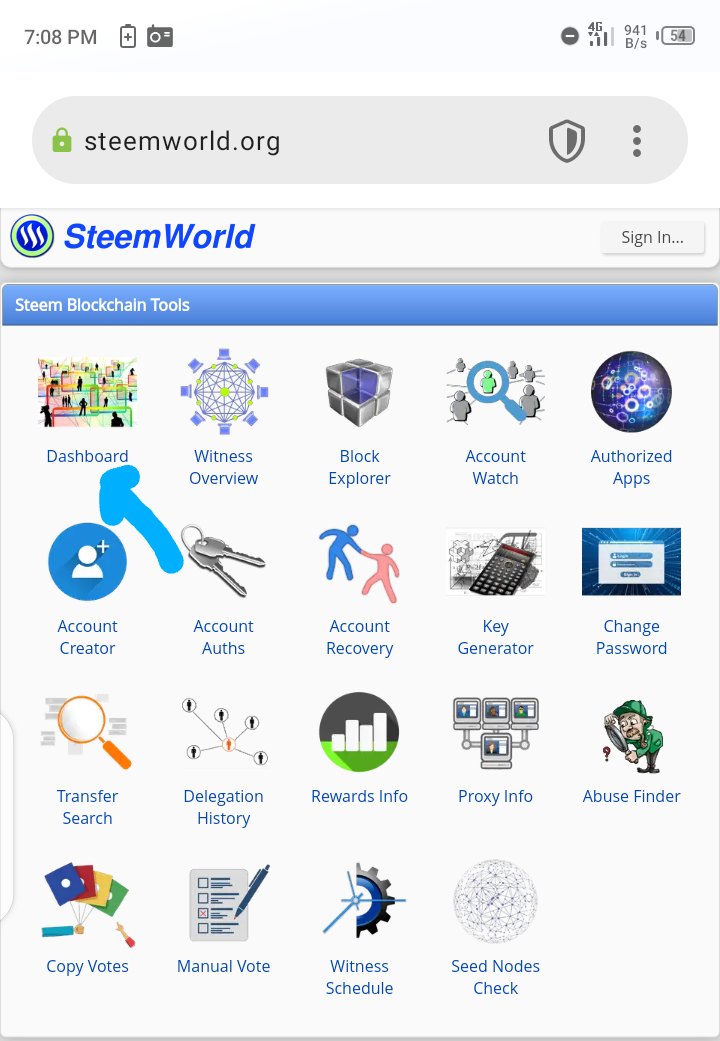Open the Witness Schedule gear-clock icon
Viewport: 720px width, 1041px height.
(x=364, y=900)
